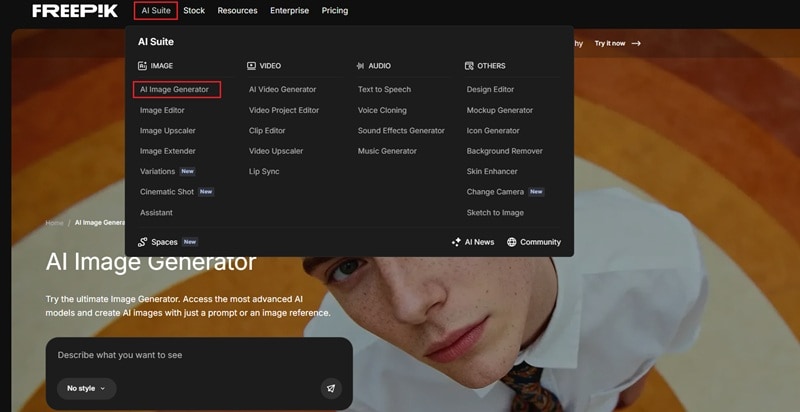Open Voice Cloning
The image size is (800, 412).
tap(382, 110)
